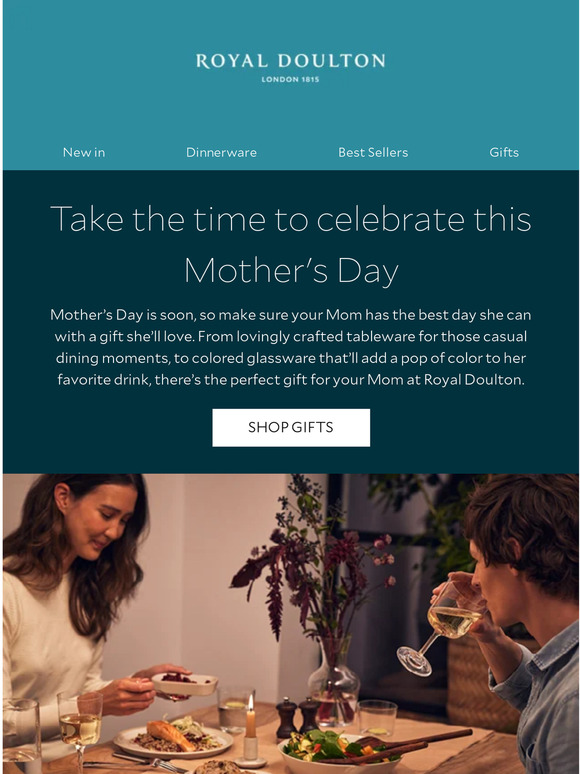Click the empty tumbler near the vase
This screenshot has width=580, height=774.
378,718
